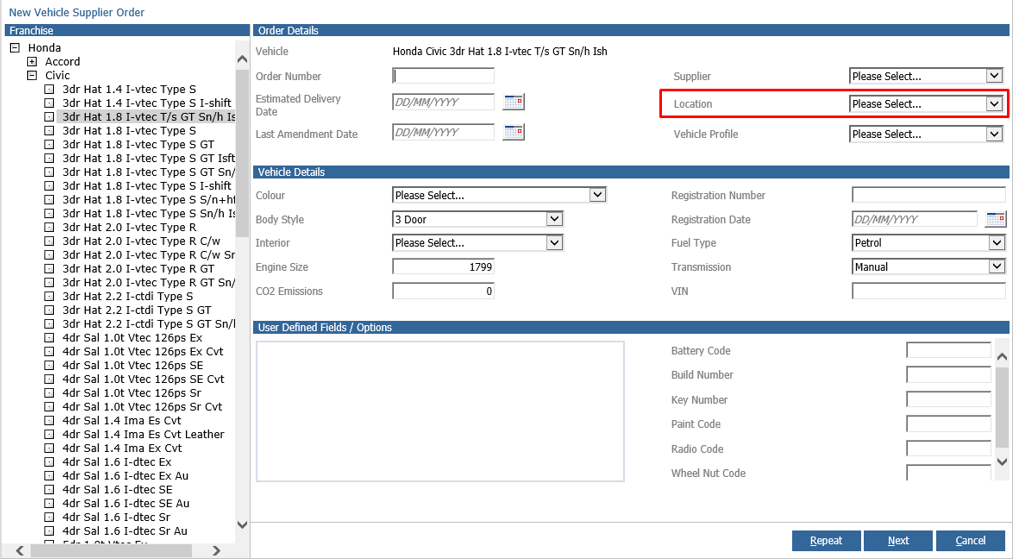This screenshot has height=560, width=1015.
Task: Select 3dr Hat 1.4 I-vtec Type S
Action: (129, 89)
